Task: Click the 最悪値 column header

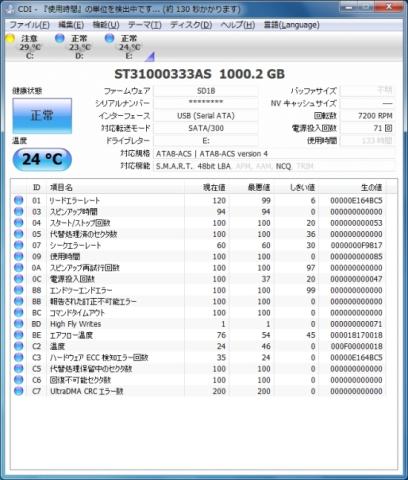Action: (251, 187)
